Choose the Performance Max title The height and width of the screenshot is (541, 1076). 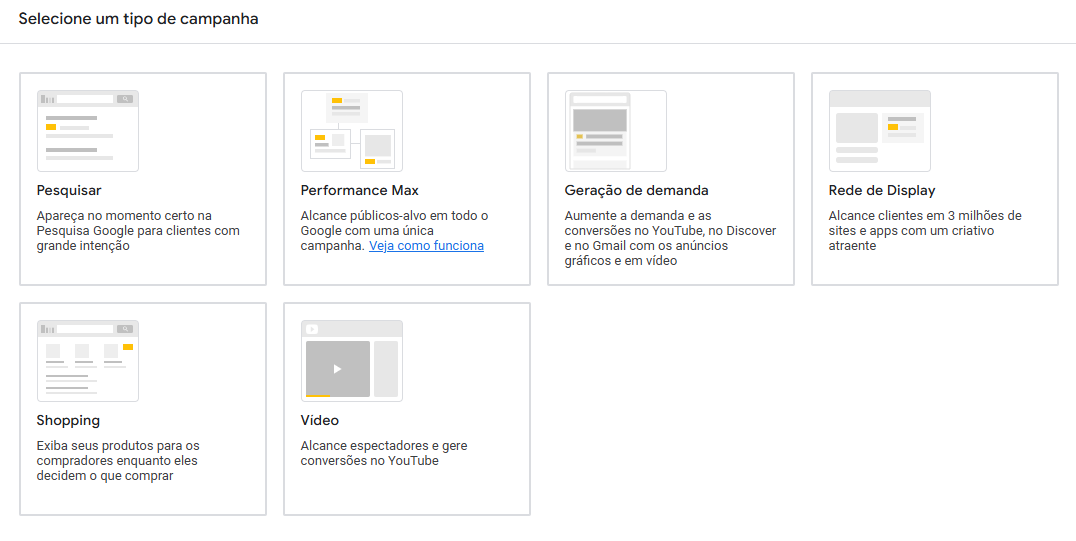coord(360,190)
